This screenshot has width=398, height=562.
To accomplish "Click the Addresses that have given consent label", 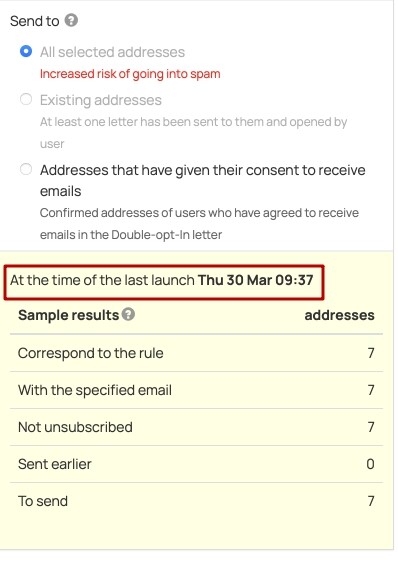I will coord(203,180).
